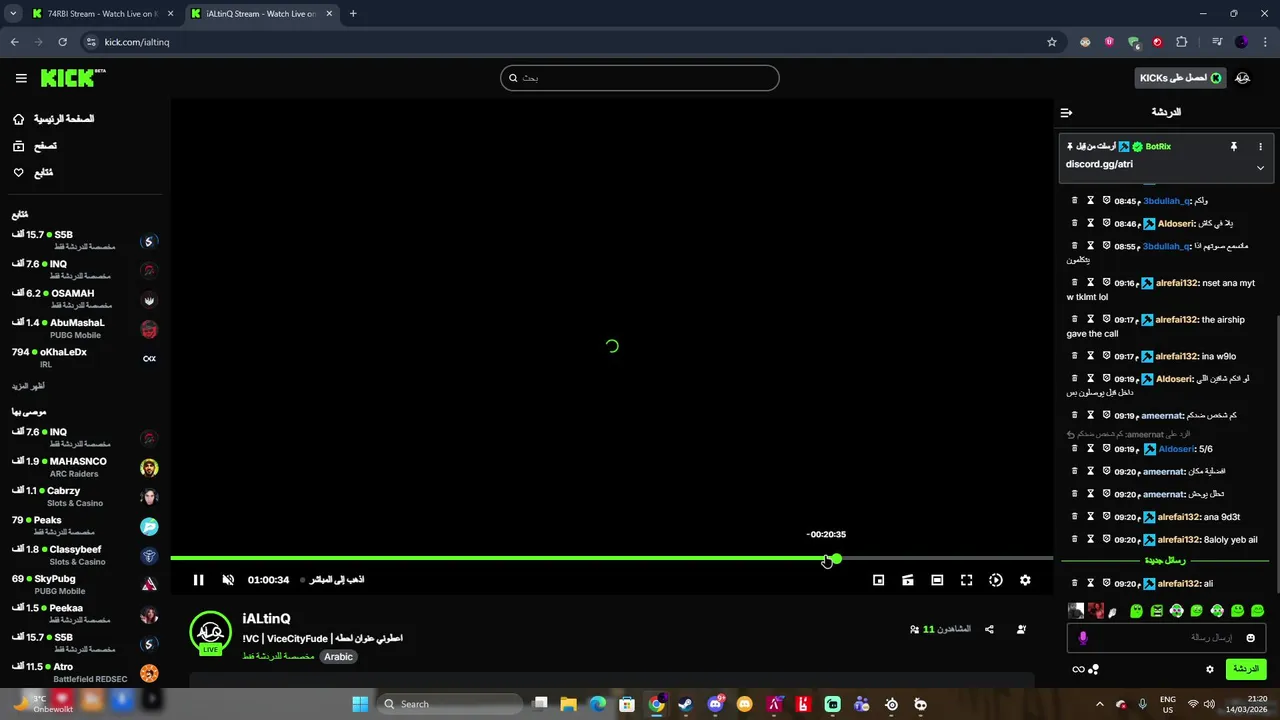Open recommended channel SkyPubg

pos(85,584)
